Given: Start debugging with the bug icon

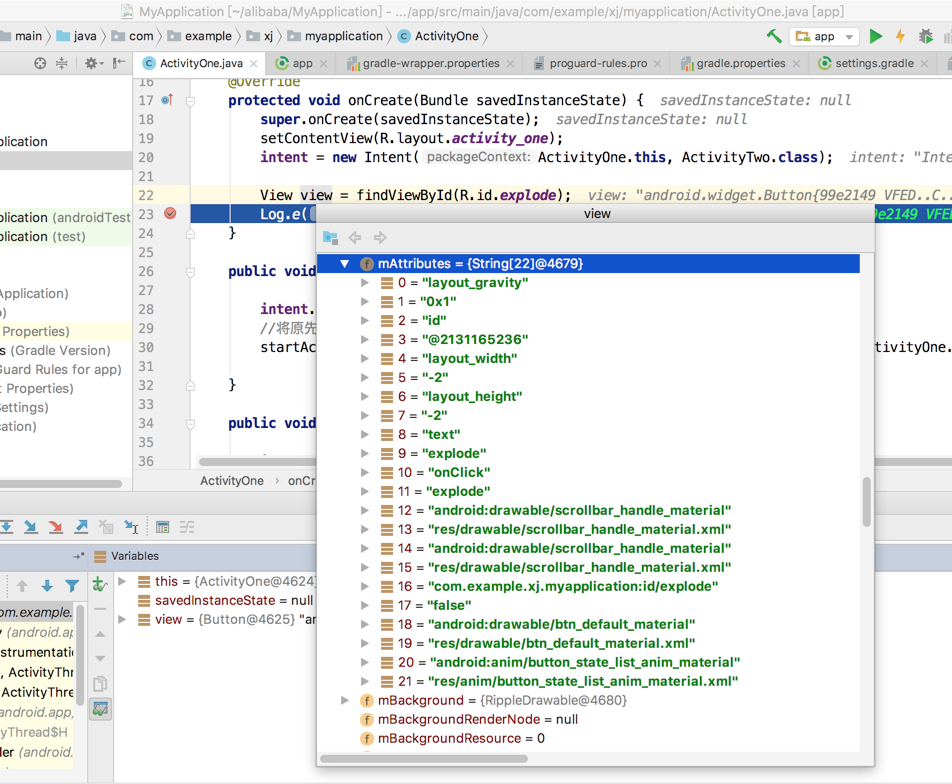Looking at the screenshot, I should coord(925,37).
